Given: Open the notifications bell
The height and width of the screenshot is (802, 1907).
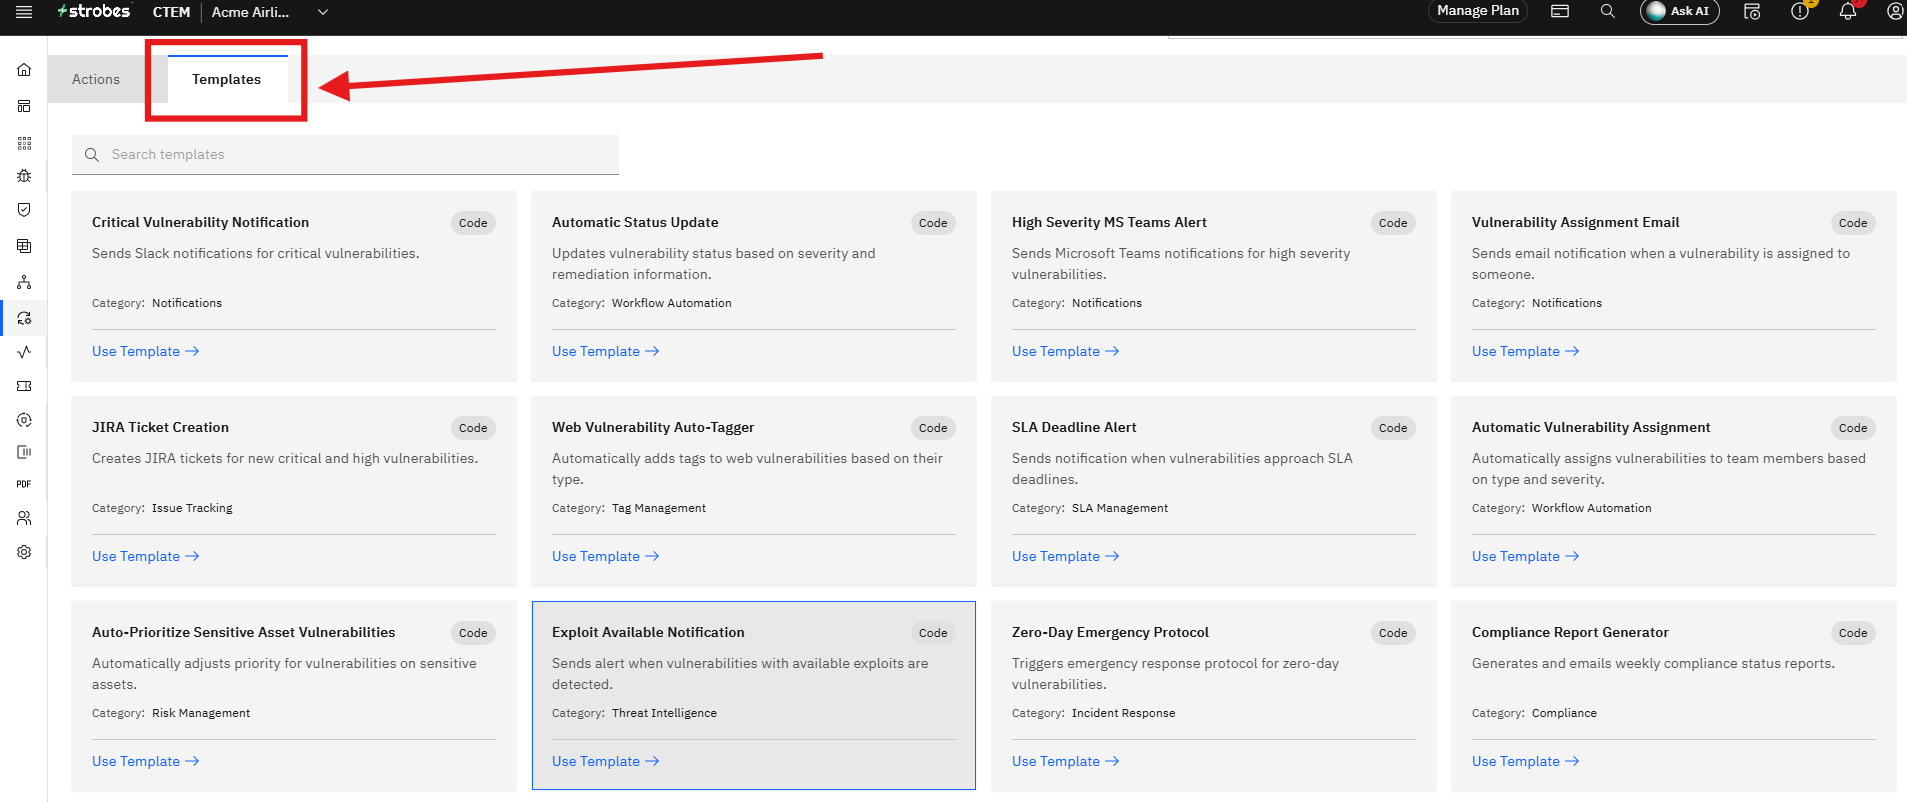Looking at the screenshot, I should [1847, 11].
